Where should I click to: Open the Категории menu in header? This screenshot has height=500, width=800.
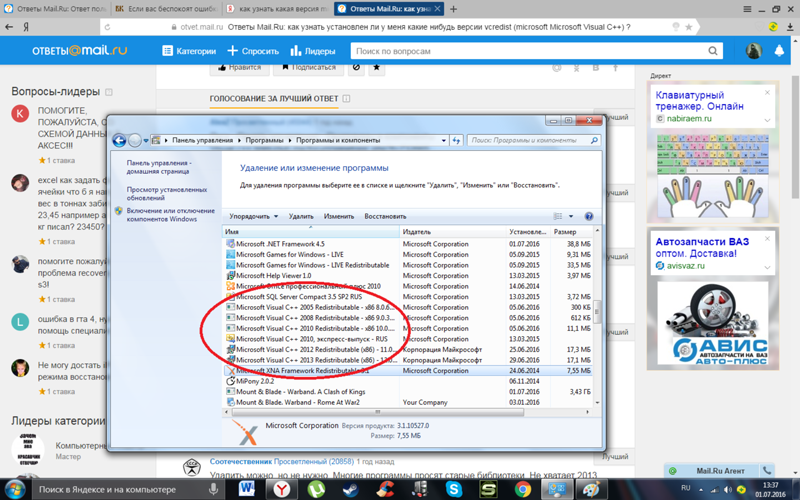[190, 51]
